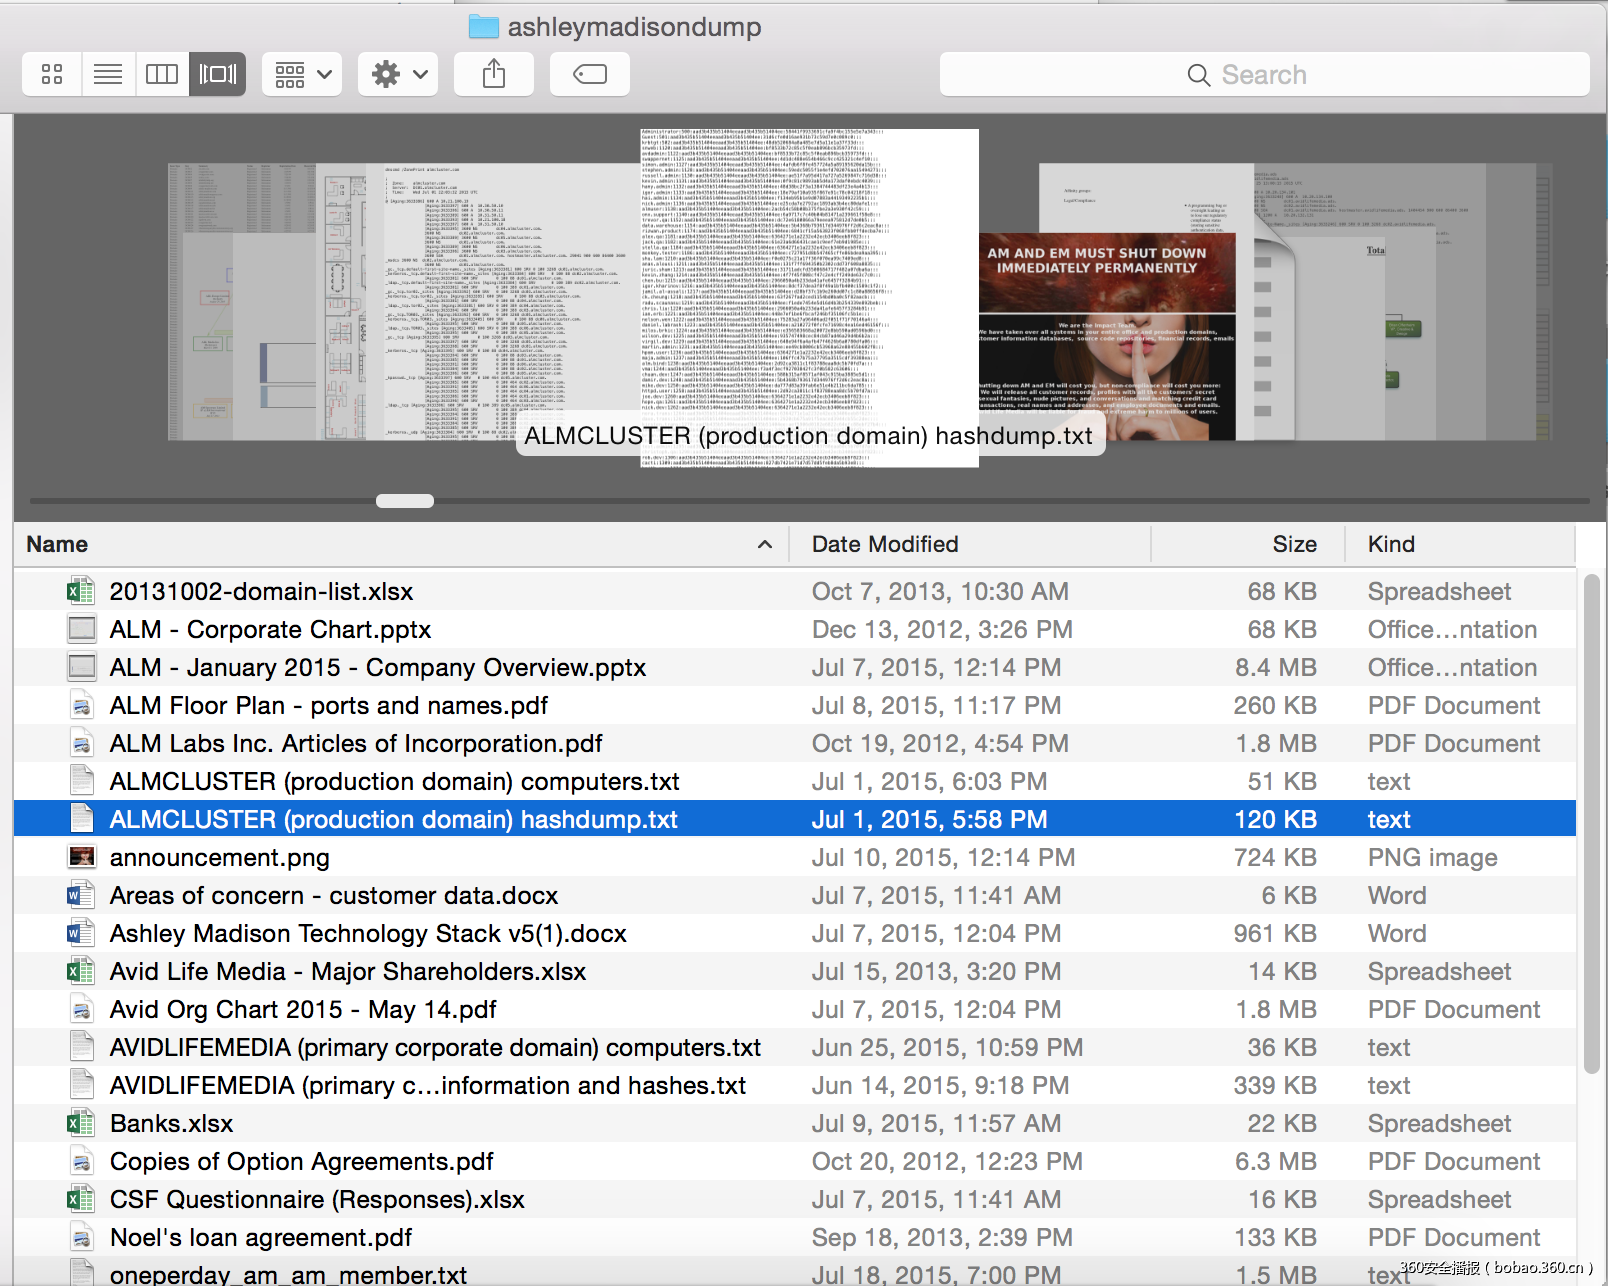Click icon of ALM - January 2015 Company Overview.pptx
This screenshot has width=1608, height=1286.
81,667
